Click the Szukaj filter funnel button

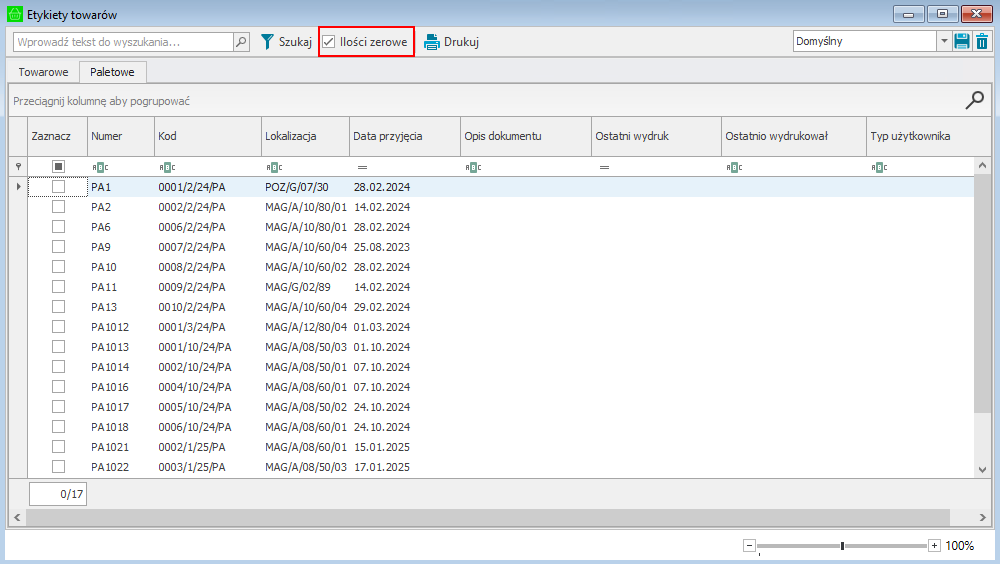[286, 42]
